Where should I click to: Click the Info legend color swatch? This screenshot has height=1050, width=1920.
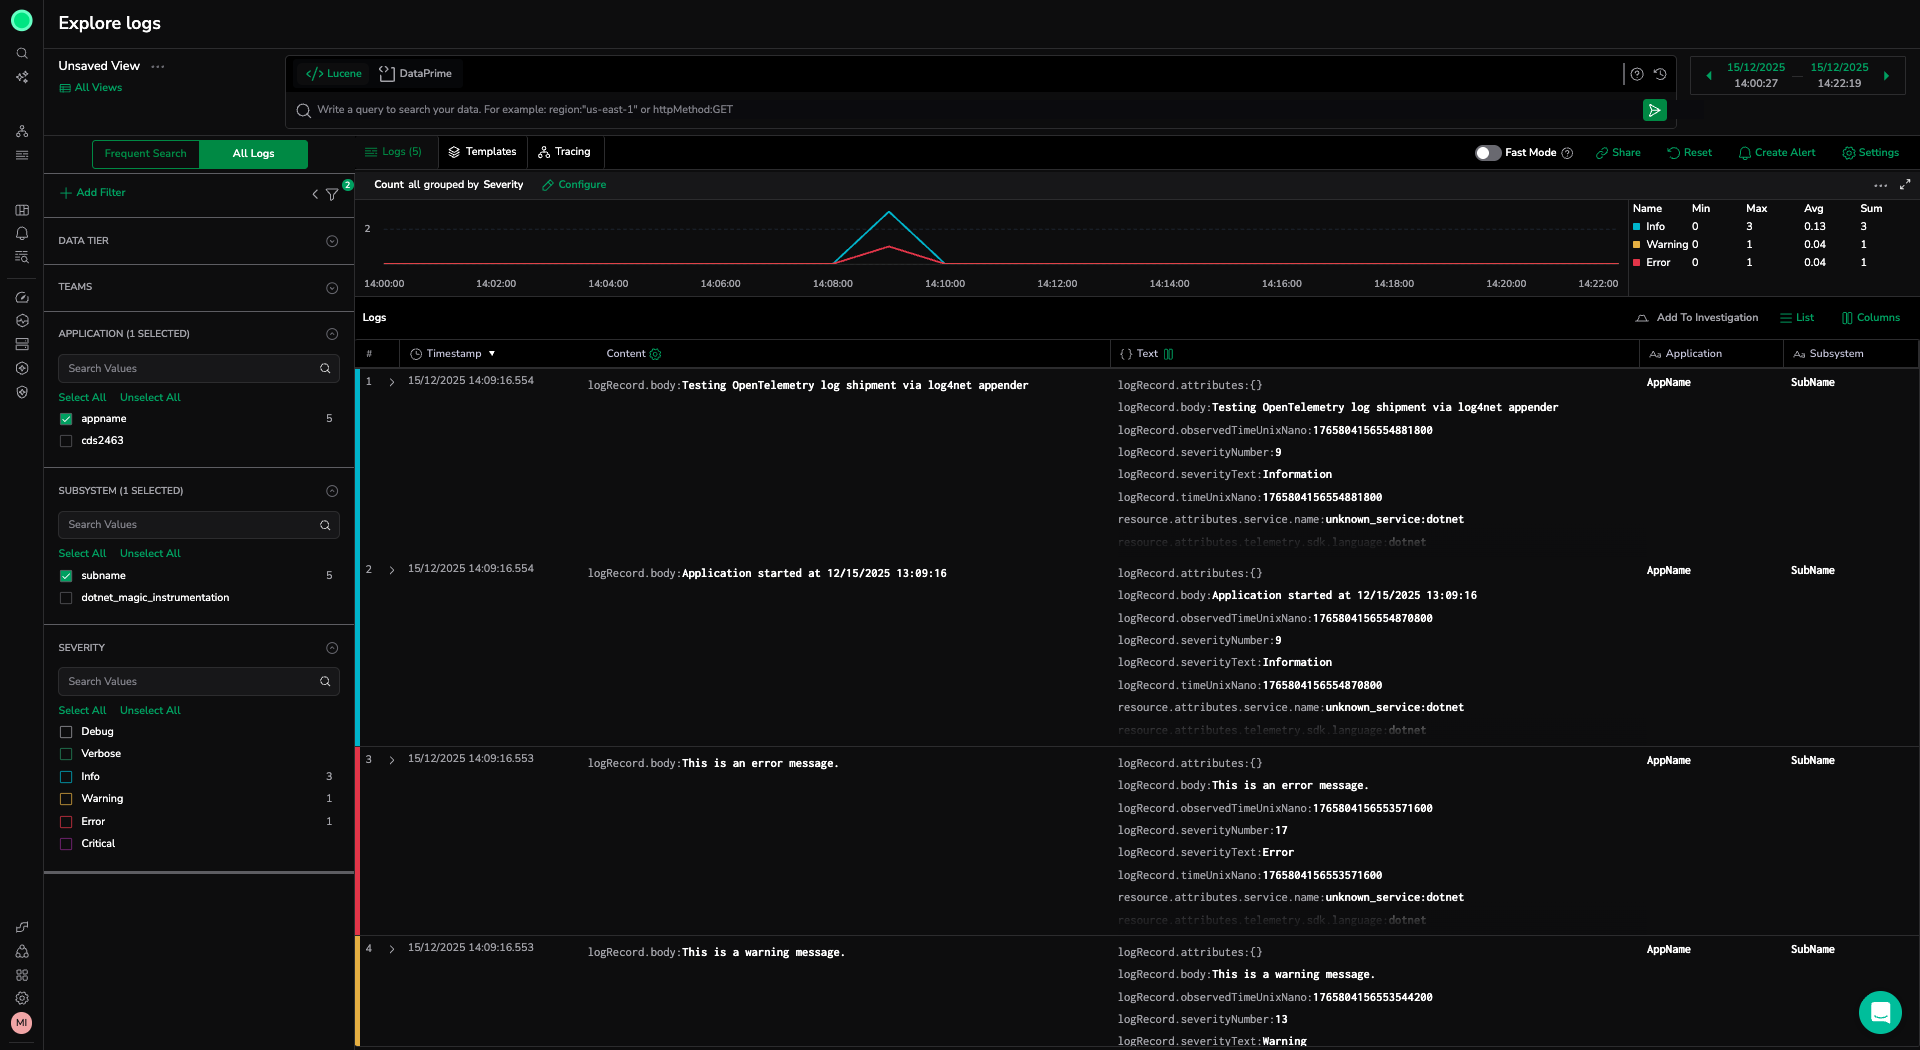1637,227
